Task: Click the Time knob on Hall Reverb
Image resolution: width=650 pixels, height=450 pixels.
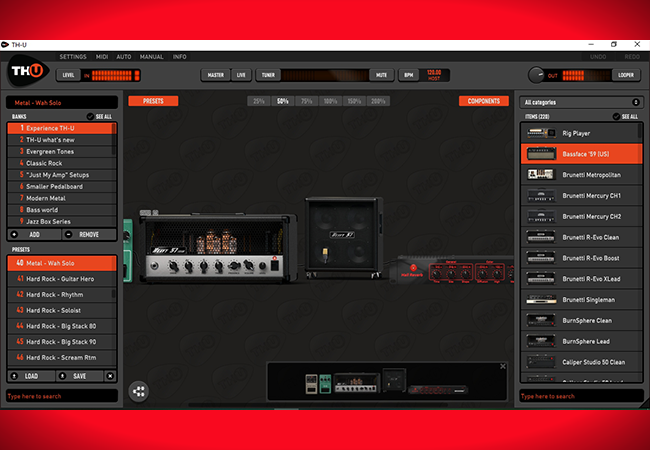Action: tap(437, 273)
